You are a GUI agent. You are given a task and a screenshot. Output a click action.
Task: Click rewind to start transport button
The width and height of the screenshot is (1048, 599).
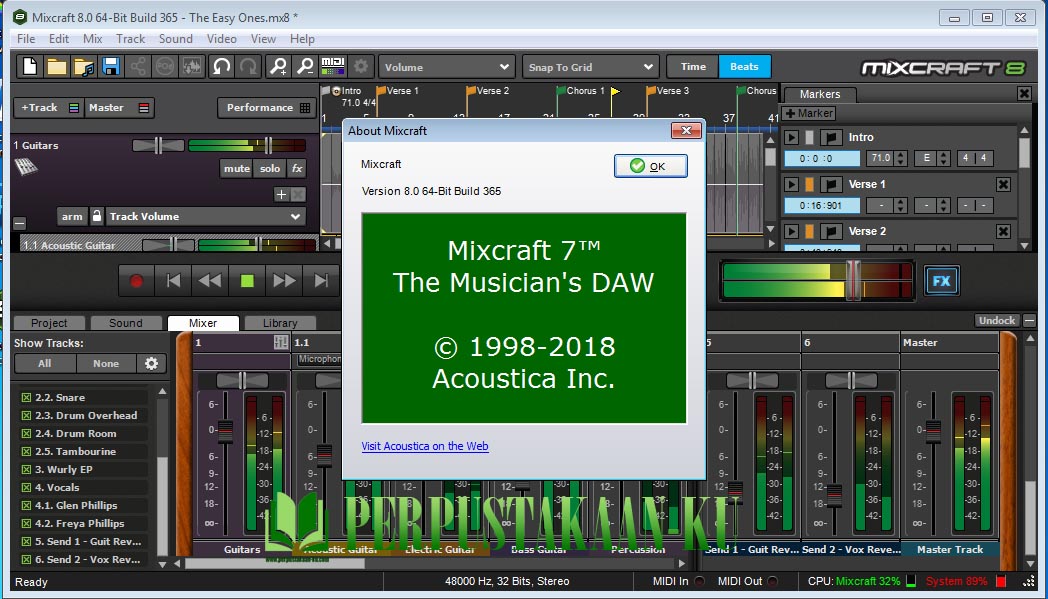click(173, 281)
